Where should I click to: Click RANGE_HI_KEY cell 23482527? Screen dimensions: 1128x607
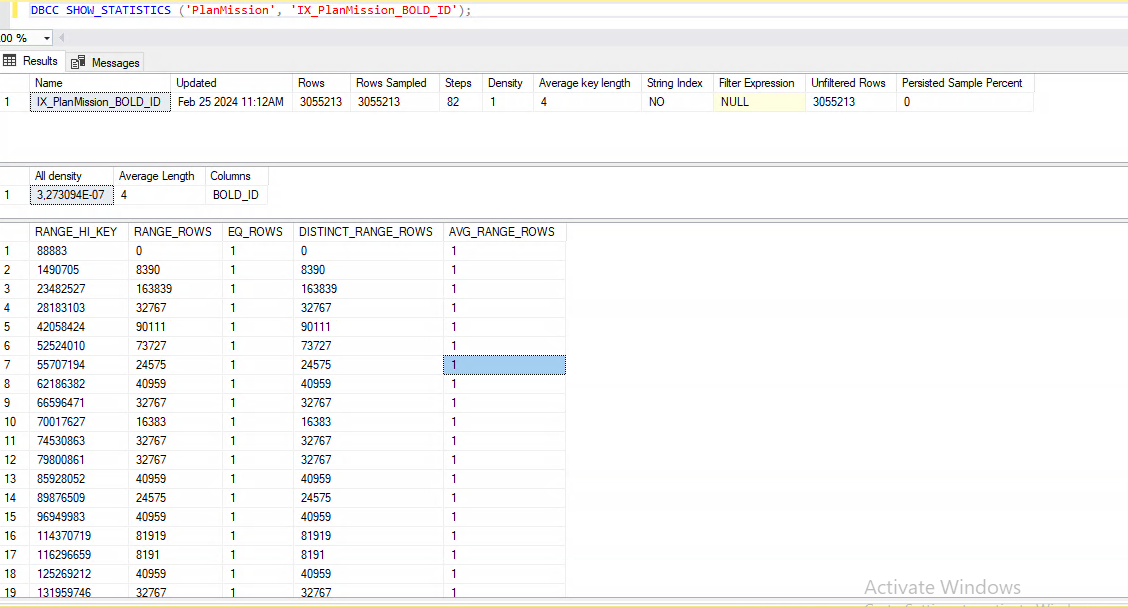click(79, 289)
